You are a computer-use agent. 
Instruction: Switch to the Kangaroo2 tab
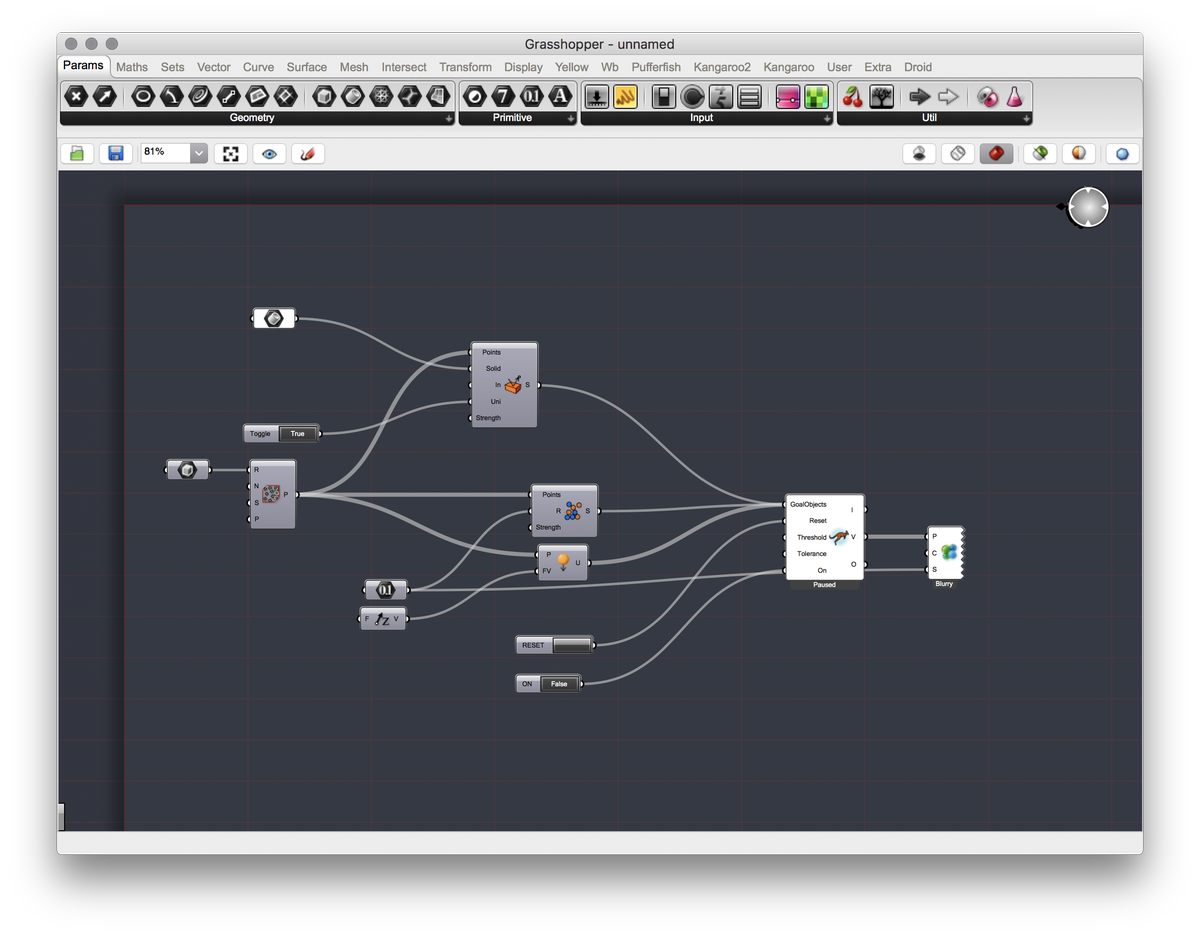click(x=722, y=67)
